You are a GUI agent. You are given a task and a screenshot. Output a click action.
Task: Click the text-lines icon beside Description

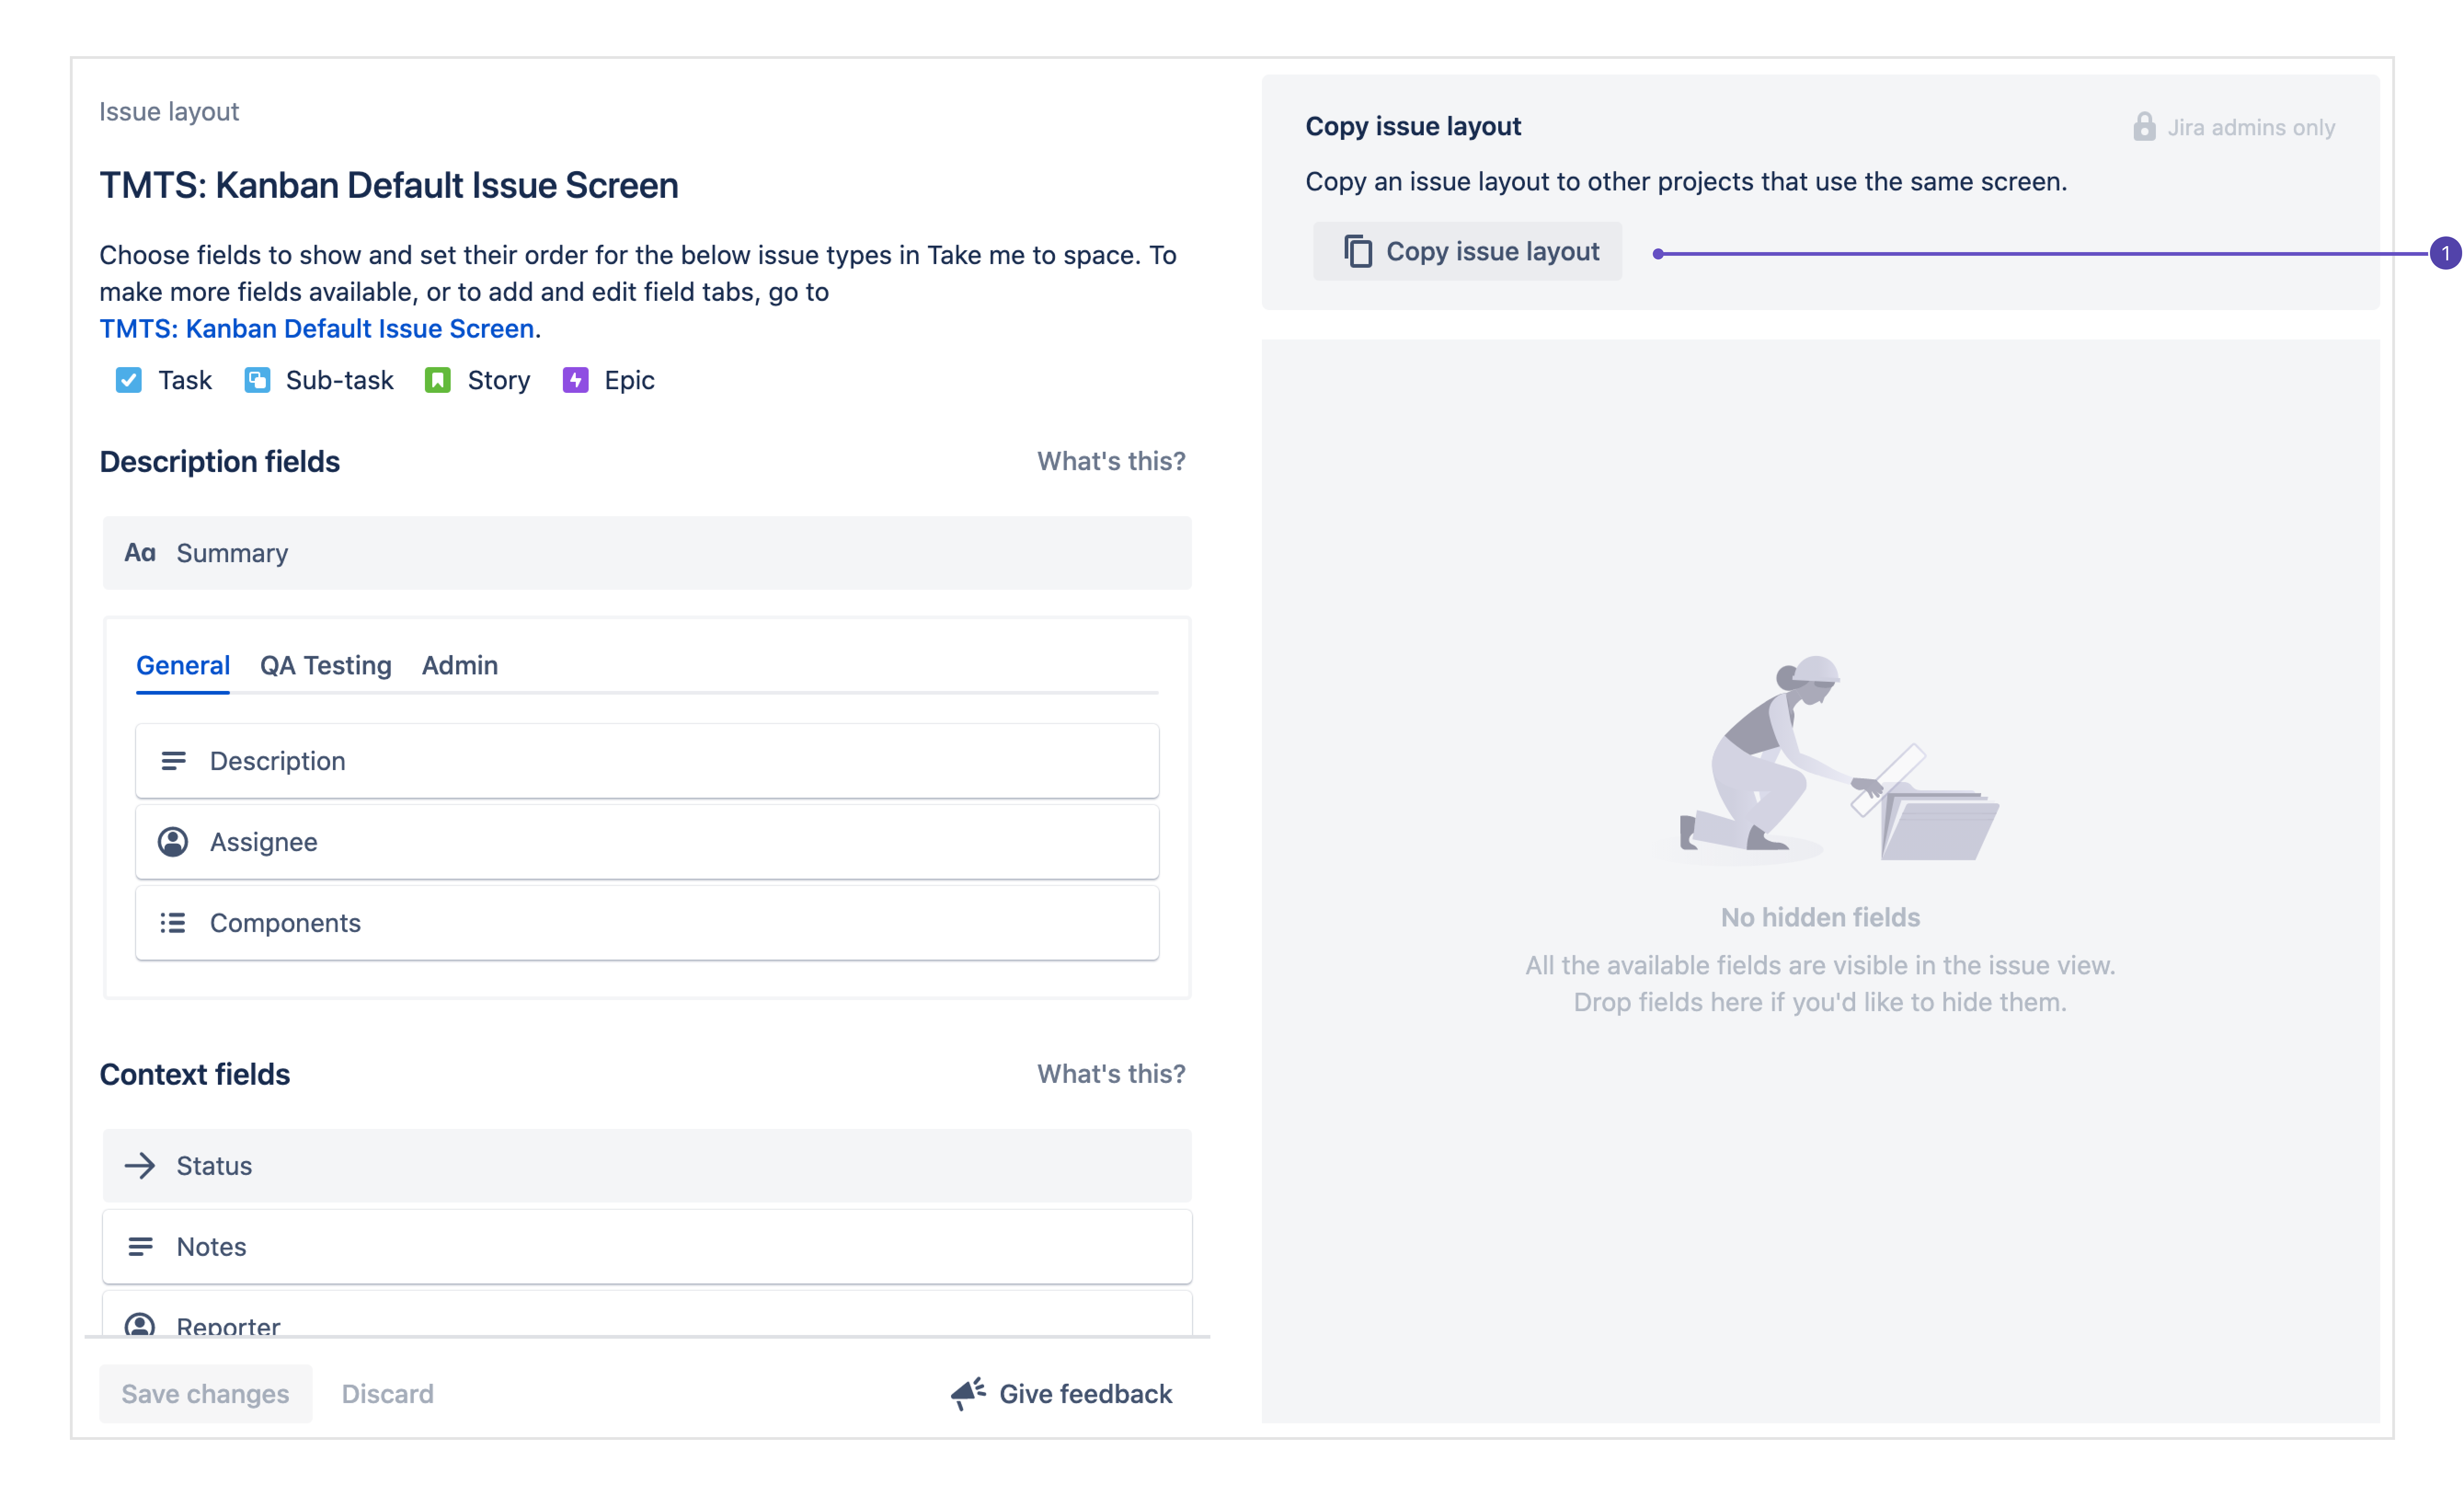(173, 761)
